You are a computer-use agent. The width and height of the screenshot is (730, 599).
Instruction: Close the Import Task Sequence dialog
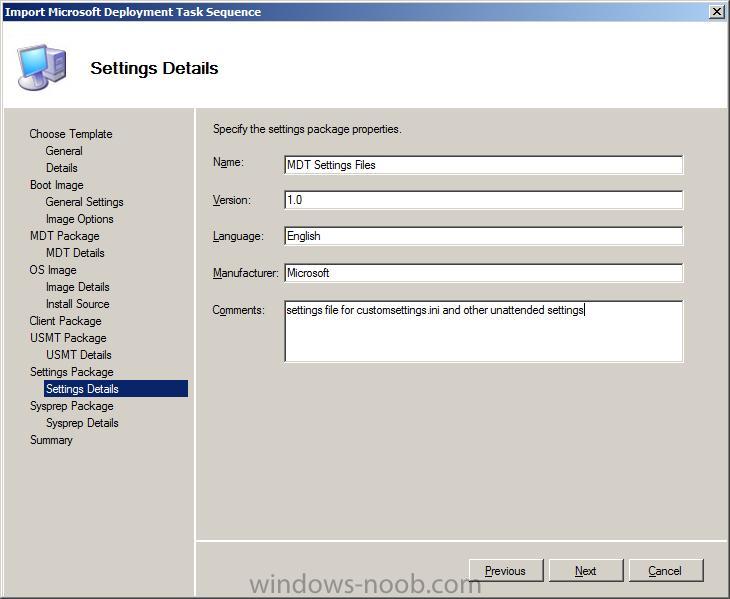point(716,12)
